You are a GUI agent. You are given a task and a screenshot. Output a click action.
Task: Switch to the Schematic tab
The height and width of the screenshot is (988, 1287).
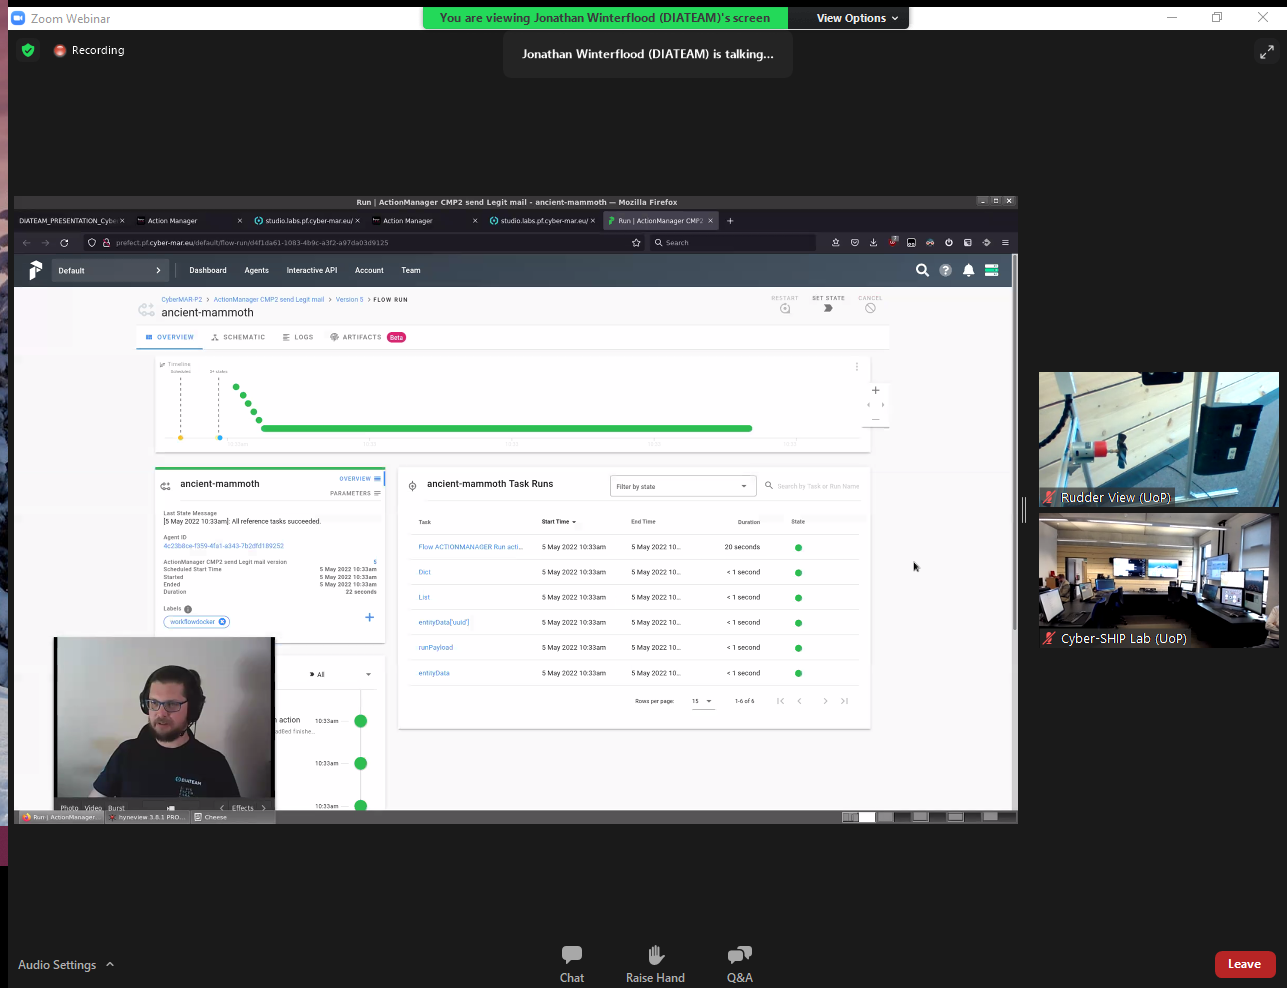tap(238, 337)
